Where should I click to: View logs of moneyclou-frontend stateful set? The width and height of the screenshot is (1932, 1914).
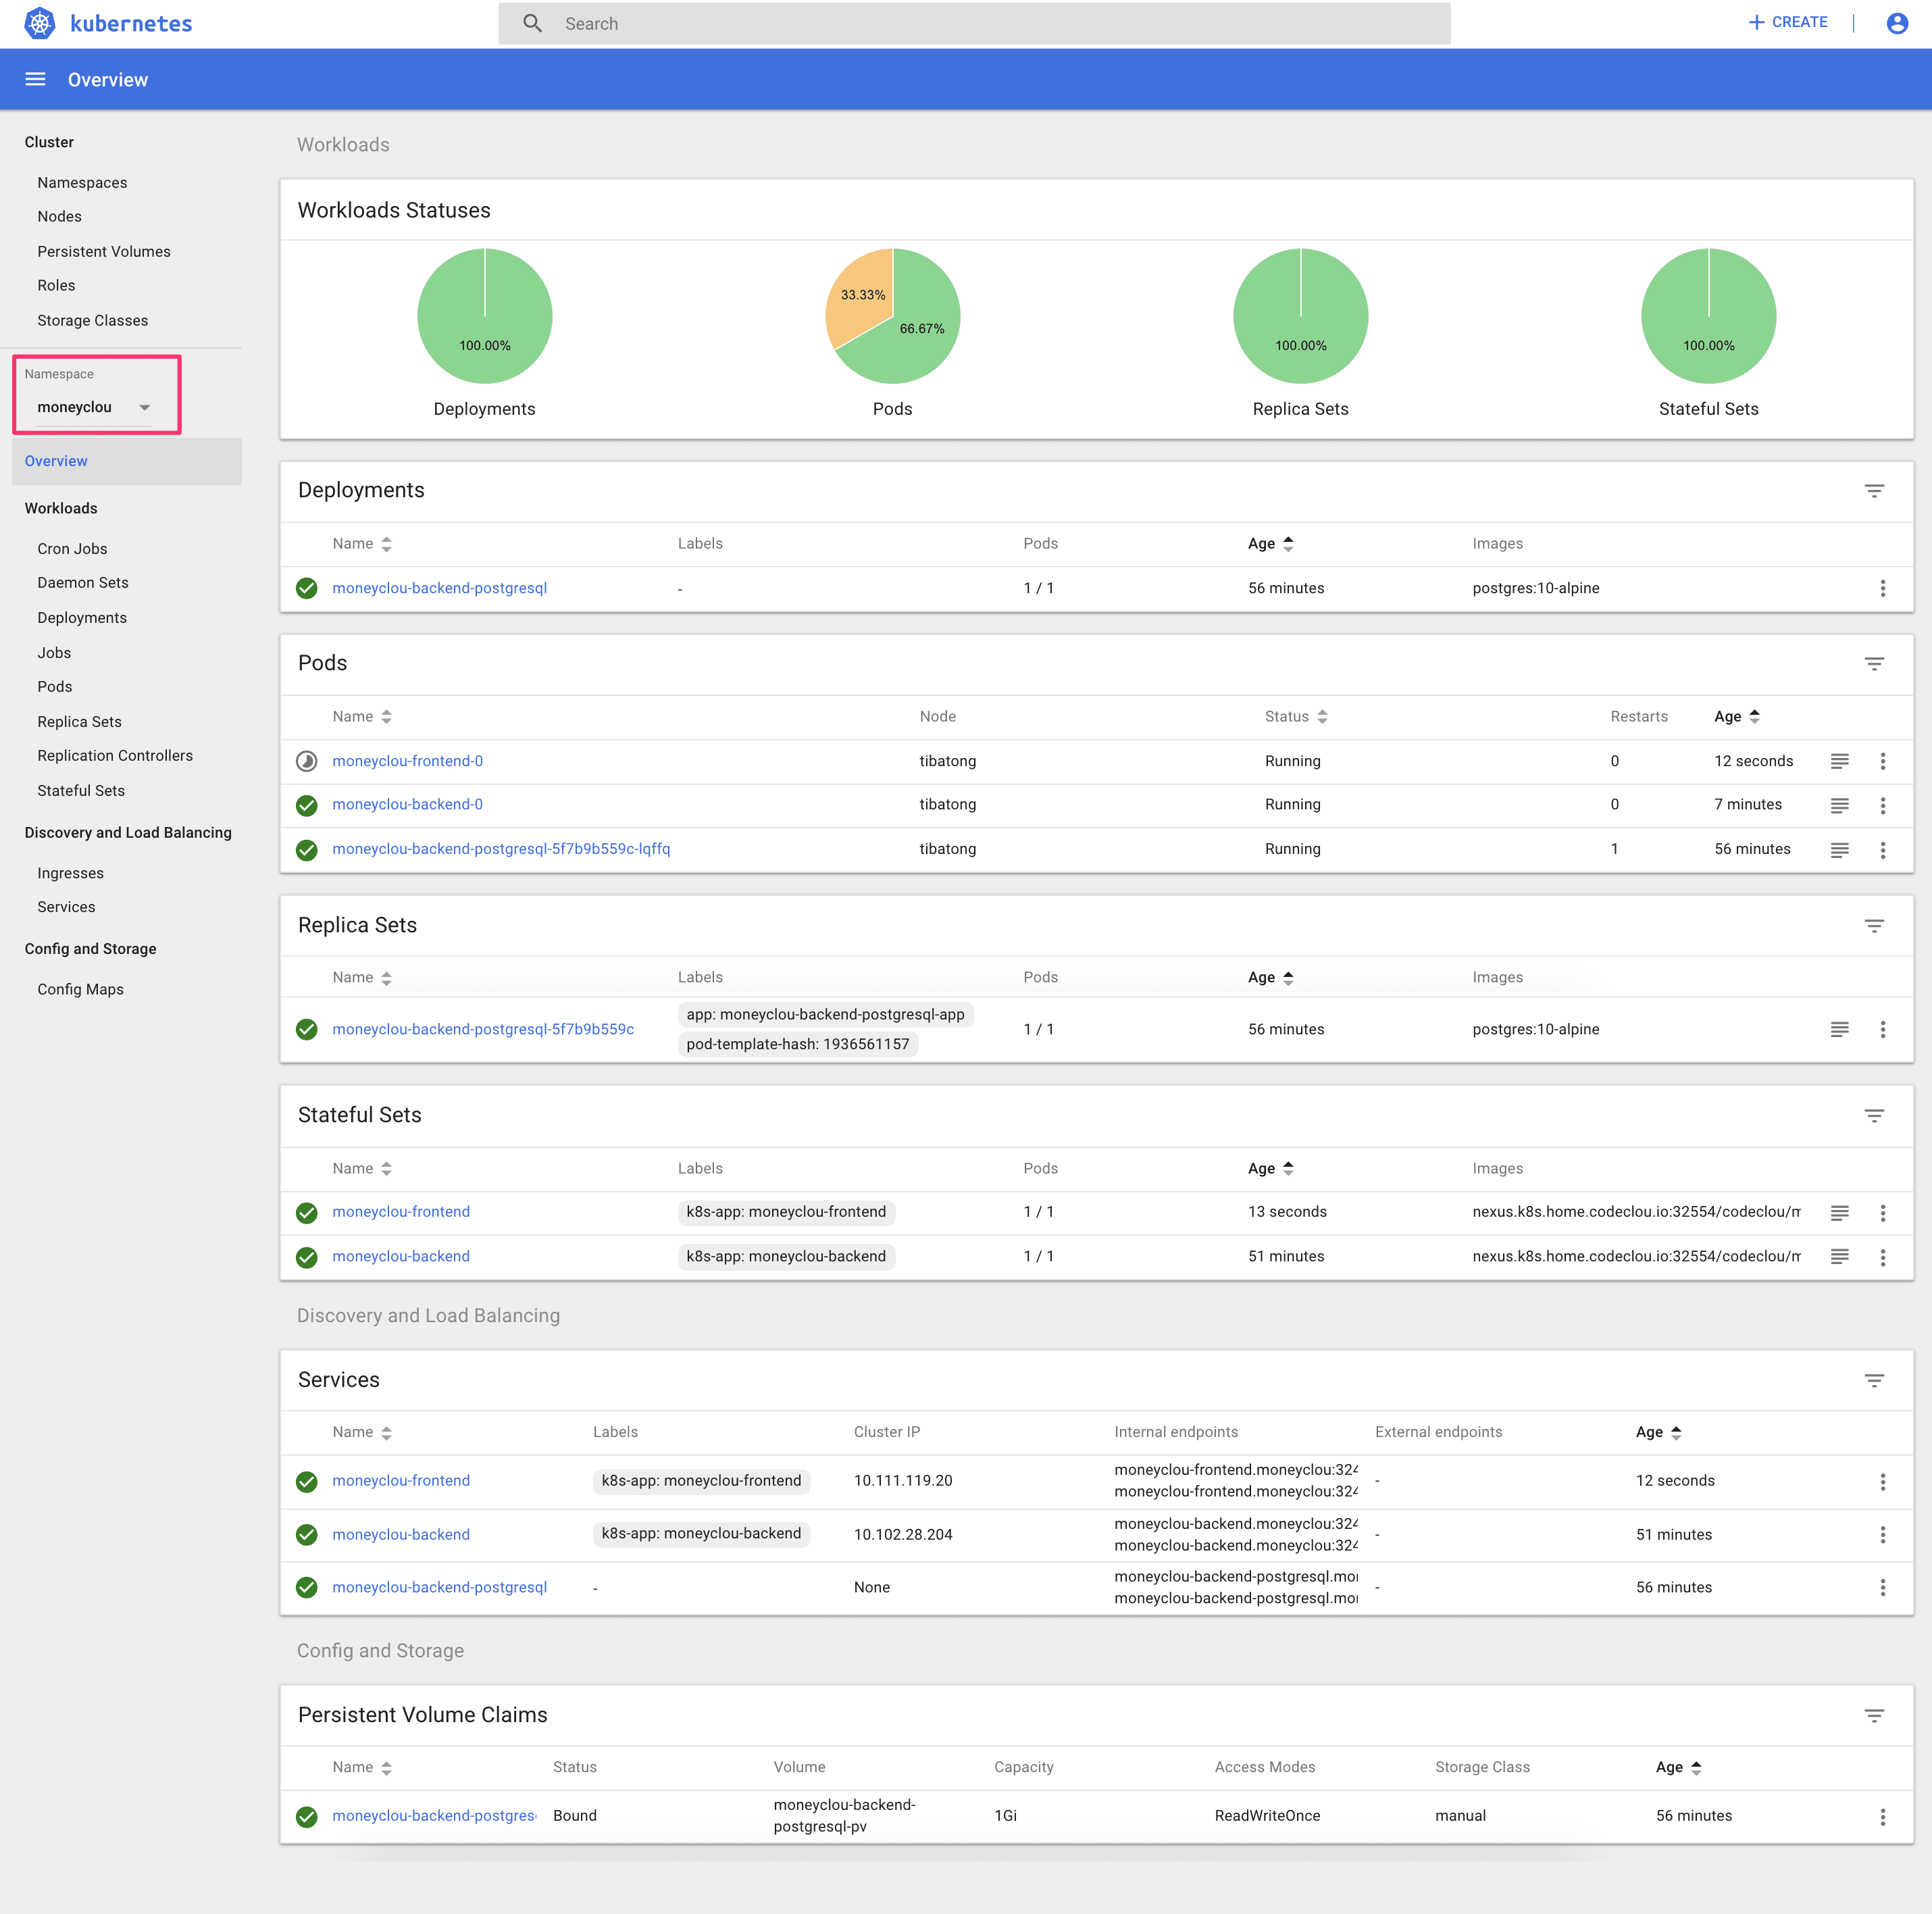click(x=1839, y=1213)
